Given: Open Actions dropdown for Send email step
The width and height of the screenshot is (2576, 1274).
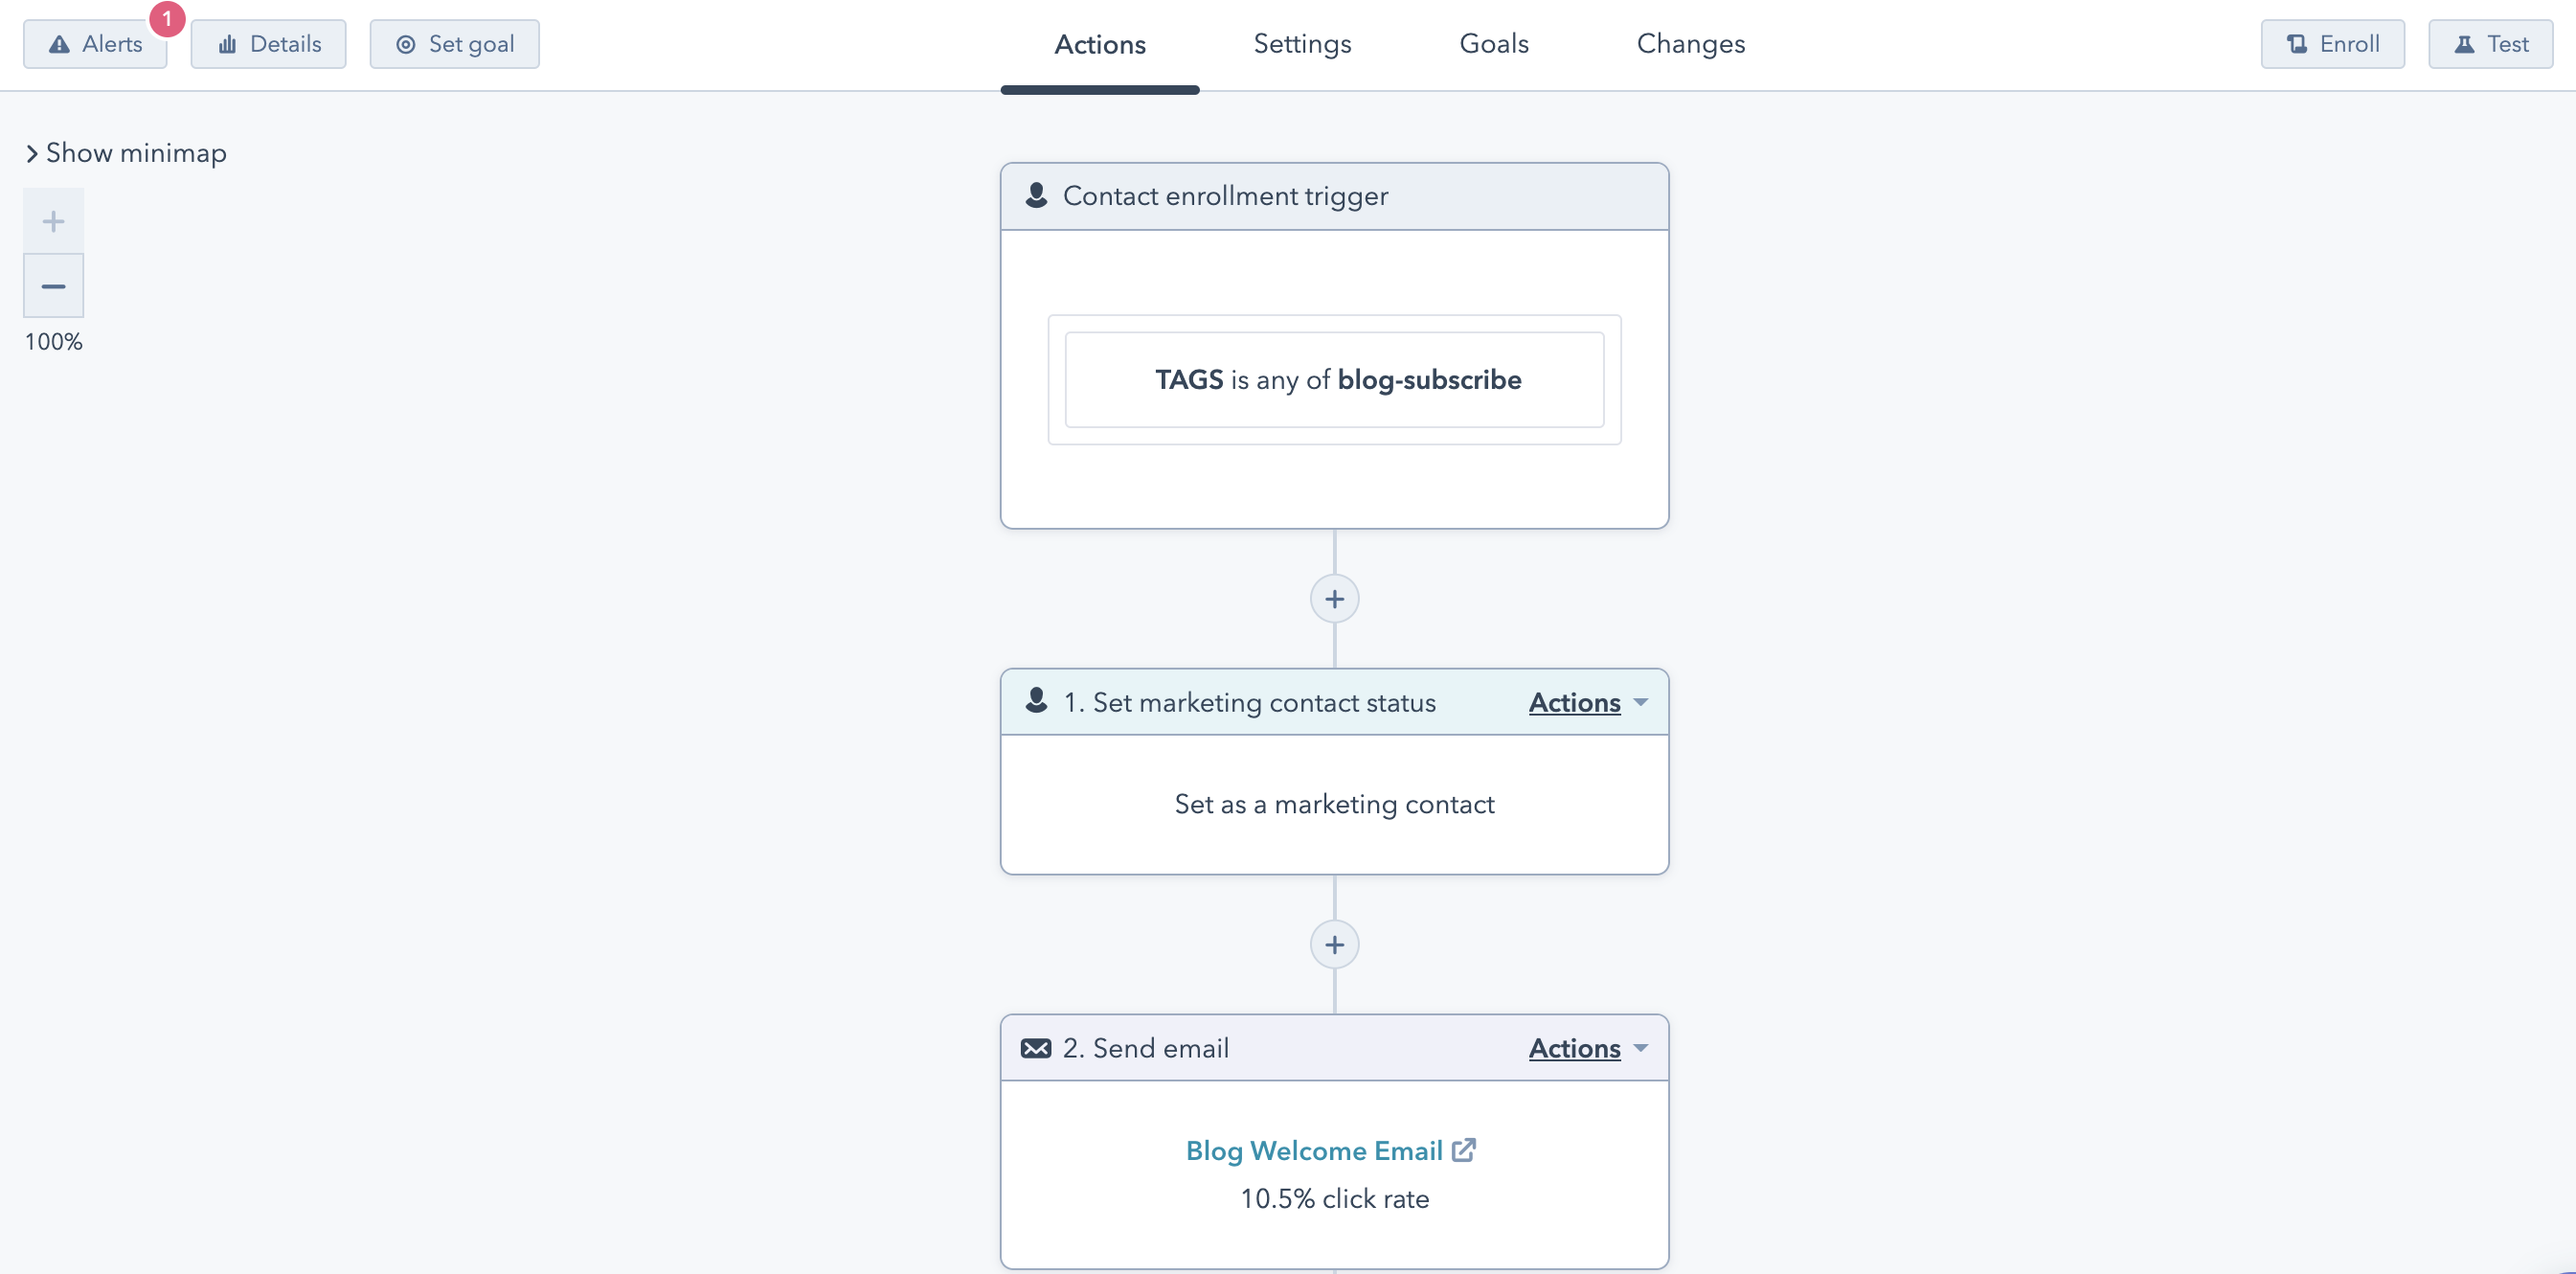Looking at the screenshot, I should coord(1588,1048).
